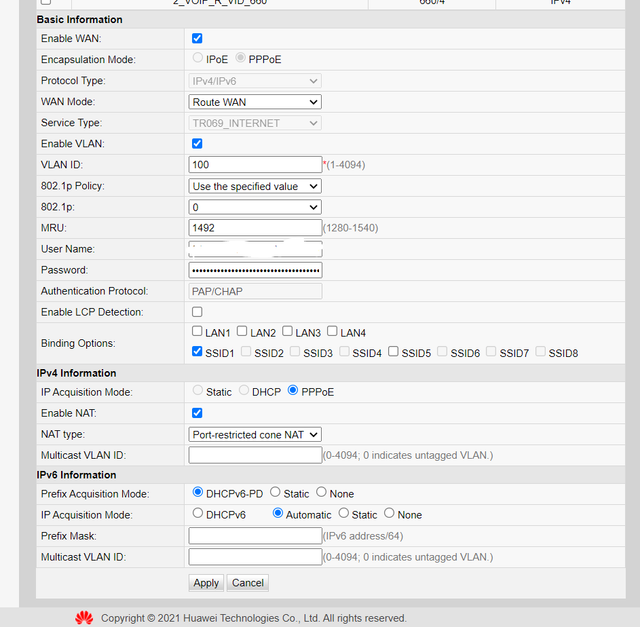
Task: Select IPoE encapsulation mode
Action: pyautogui.click(x=198, y=58)
